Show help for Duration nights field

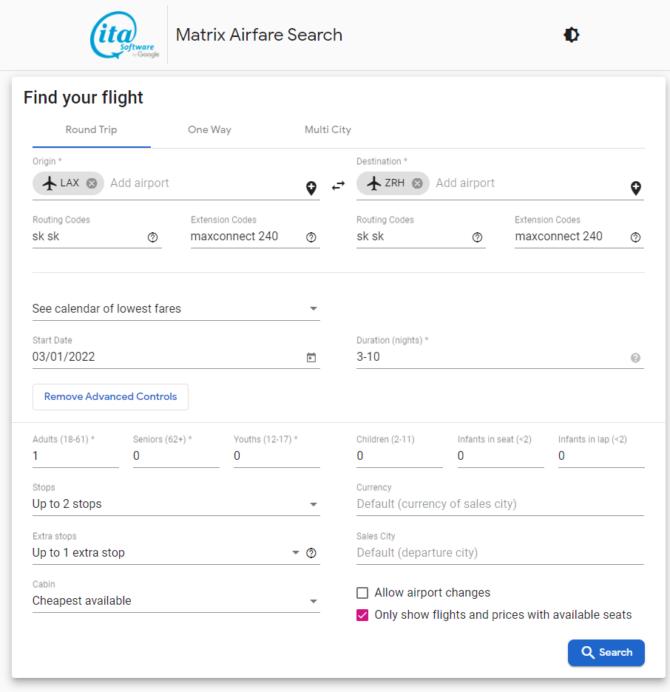point(636,358)
